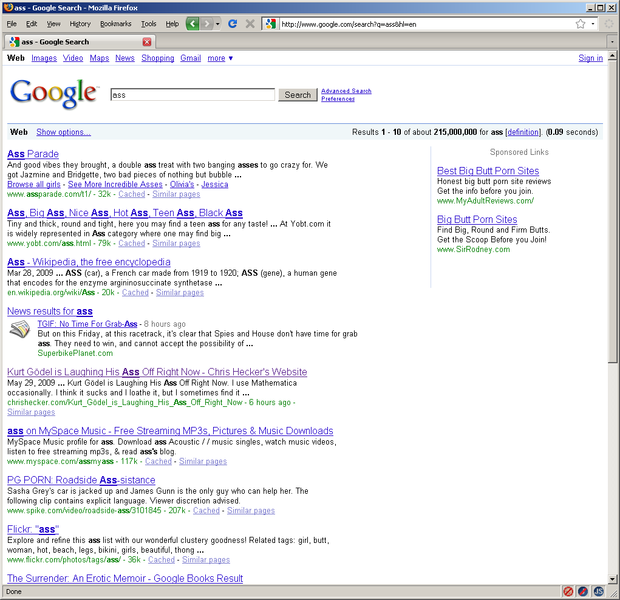Expand the 'more' dropdown in Google nav

coord(220,58)
